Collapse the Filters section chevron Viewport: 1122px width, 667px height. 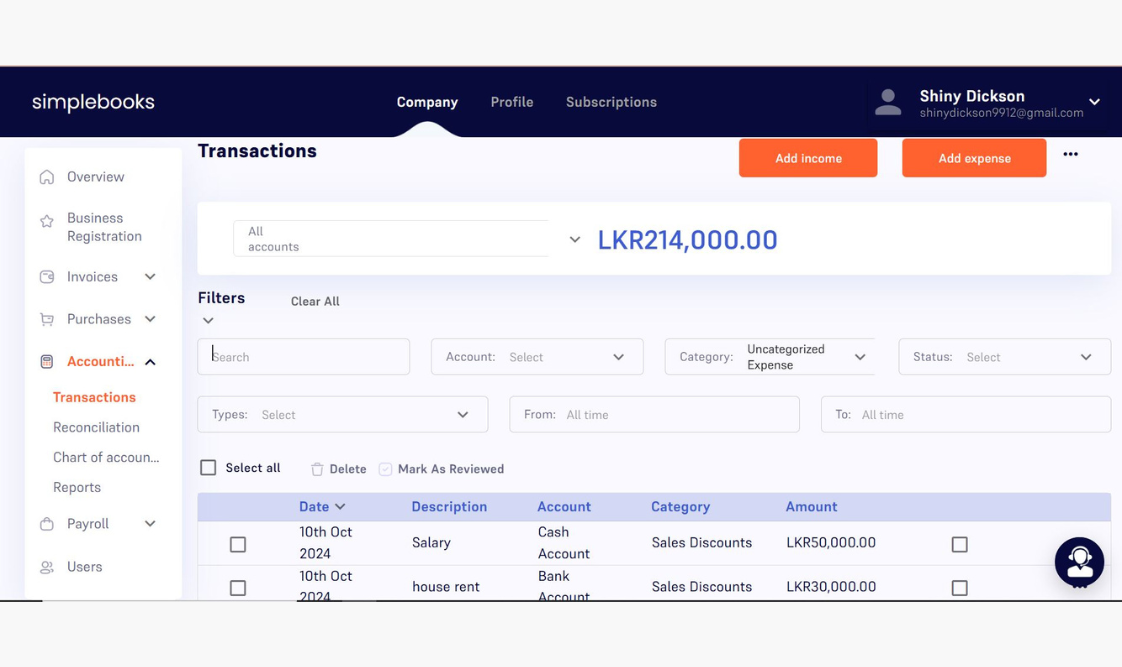[208, 321]
